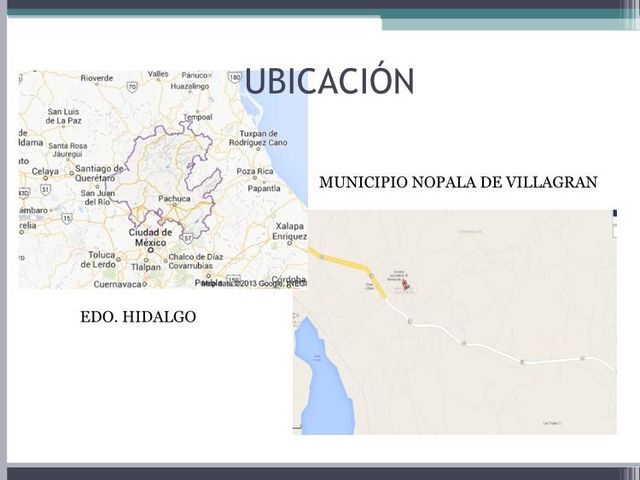Click the Toluca de Lerdo label
The height and width of the screenshot is (480, 640).
[x=98, y=260]
